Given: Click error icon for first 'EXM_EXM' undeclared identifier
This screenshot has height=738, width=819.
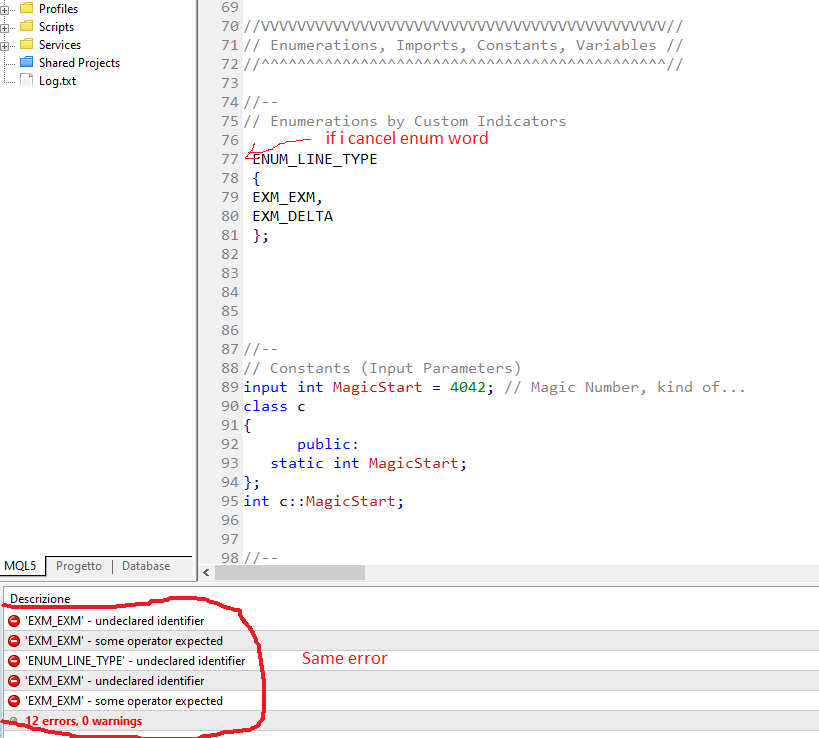Looking at the screenshot, I should click(x=14, y=621).
